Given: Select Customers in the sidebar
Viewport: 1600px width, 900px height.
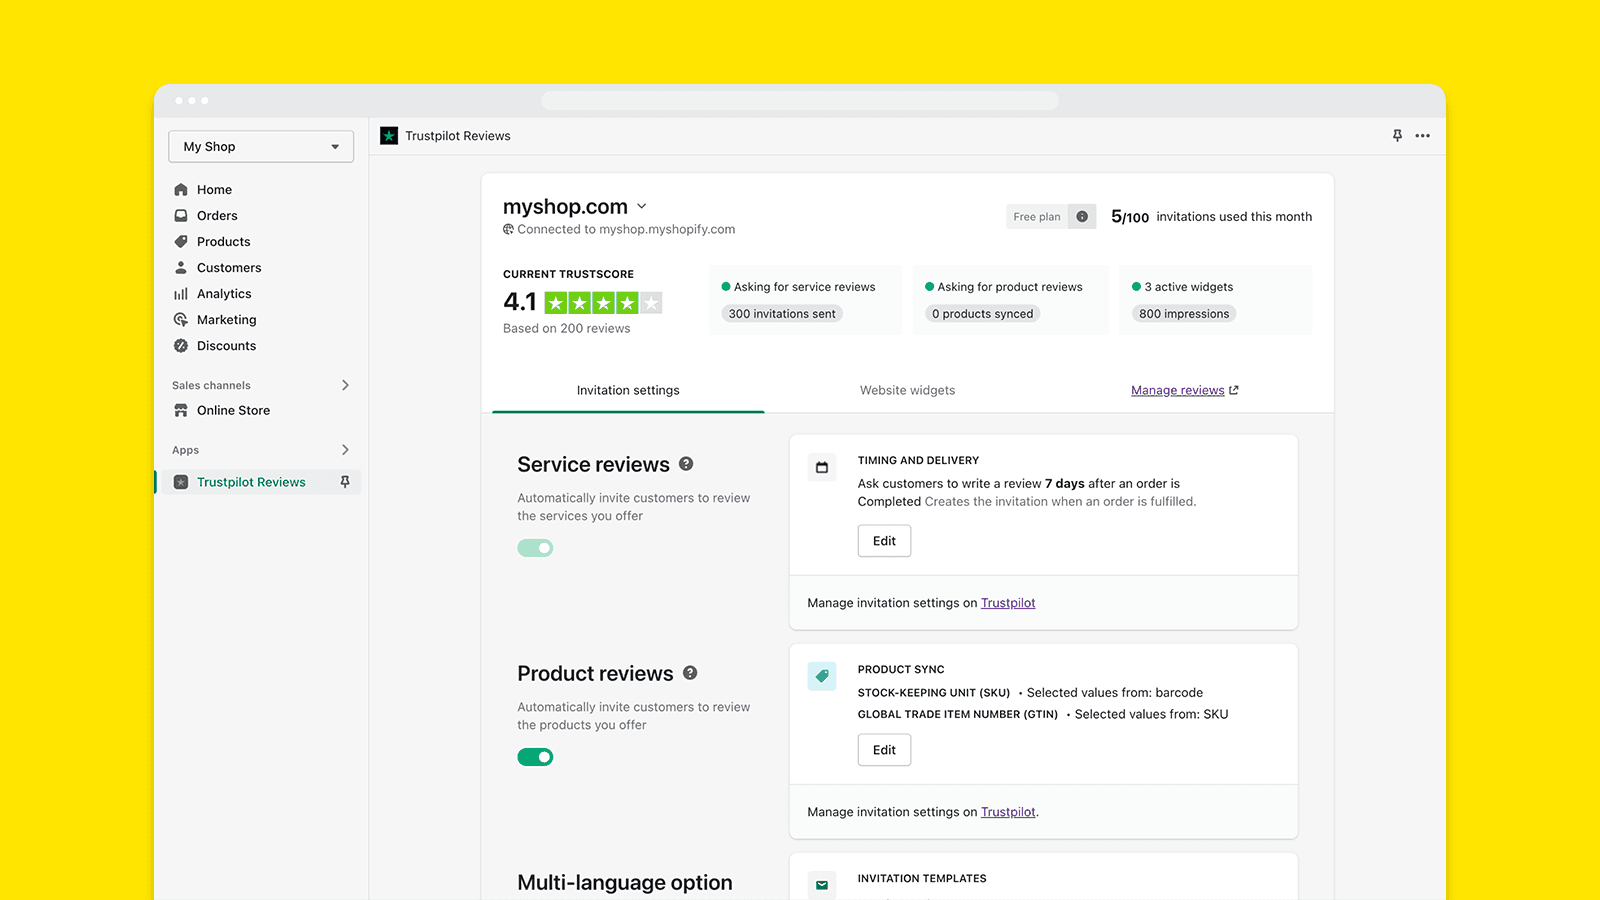Looking at the screenshot, I should pos(228,267).
